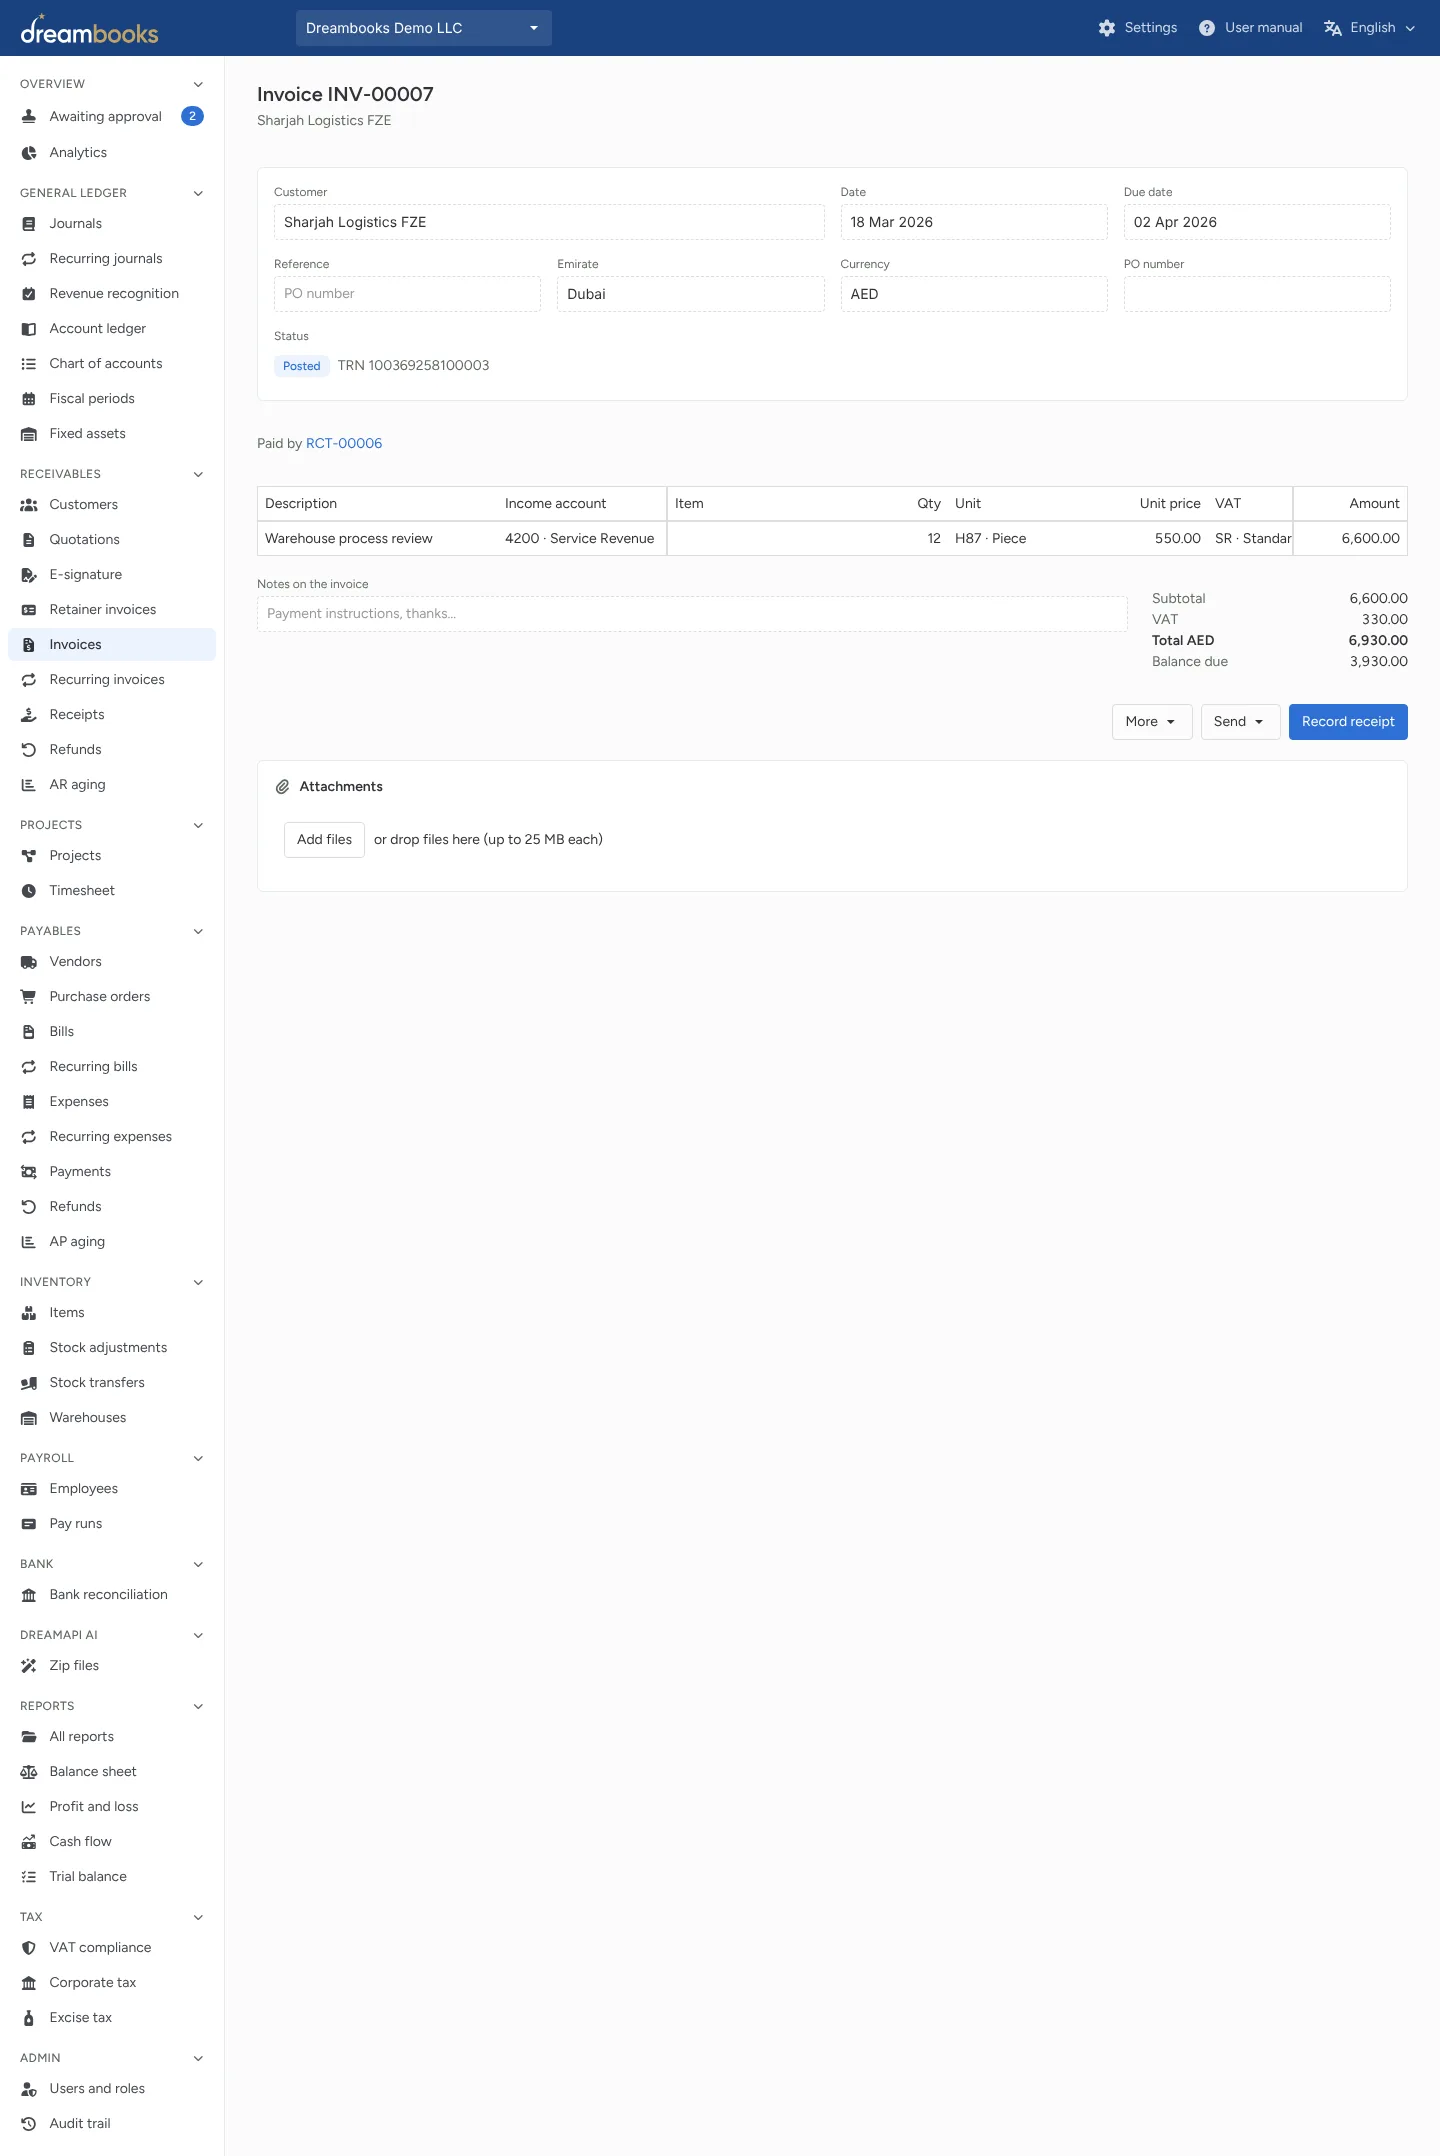The width and height of the screenshot is (1440, 2156).
Task: Collapse the Inventory sidebar section
Action: pyautogui.click(x=198, y=1282)
